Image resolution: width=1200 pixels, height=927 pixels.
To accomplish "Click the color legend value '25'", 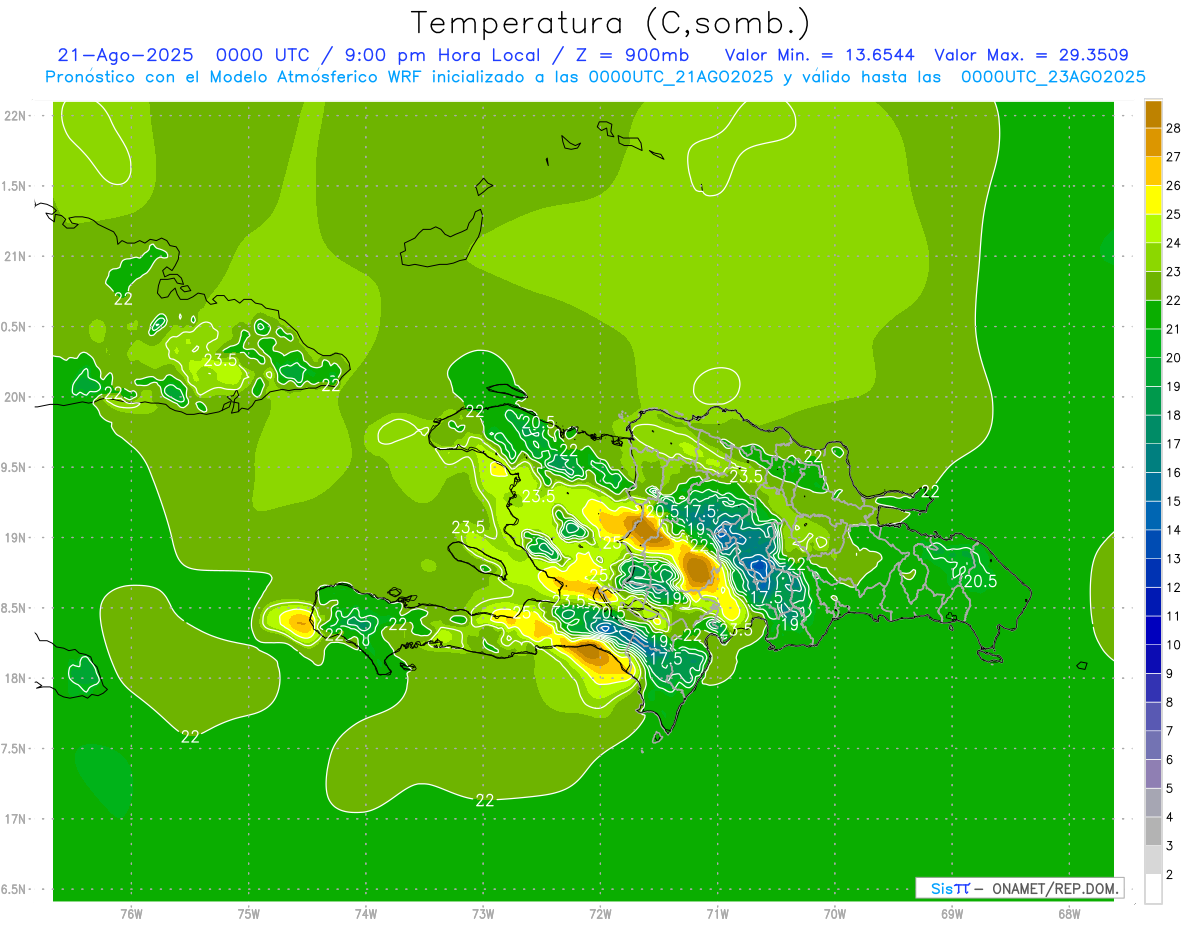I will [x=1174, y=214].
